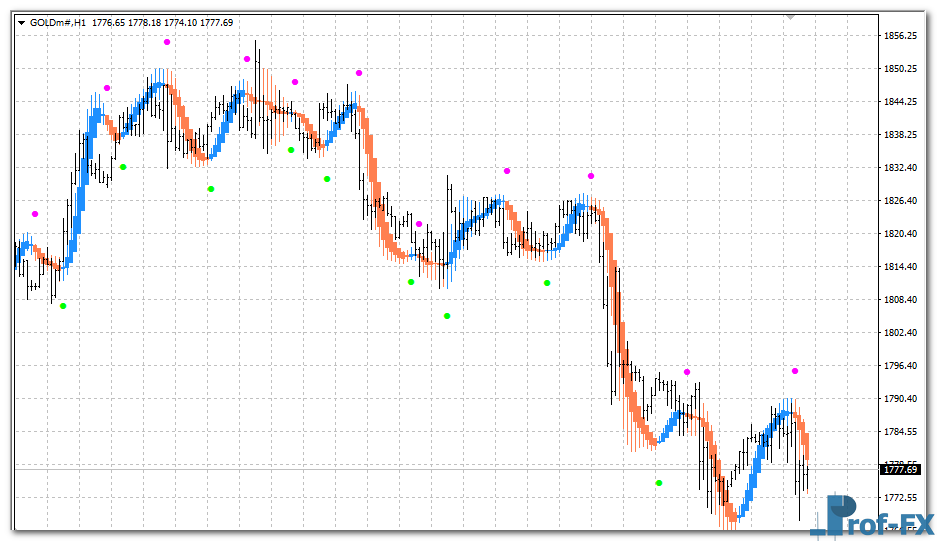Click the leftmost green signal dot
The width and height of the screenshot is (937, 541).
(x=63, y=306)
